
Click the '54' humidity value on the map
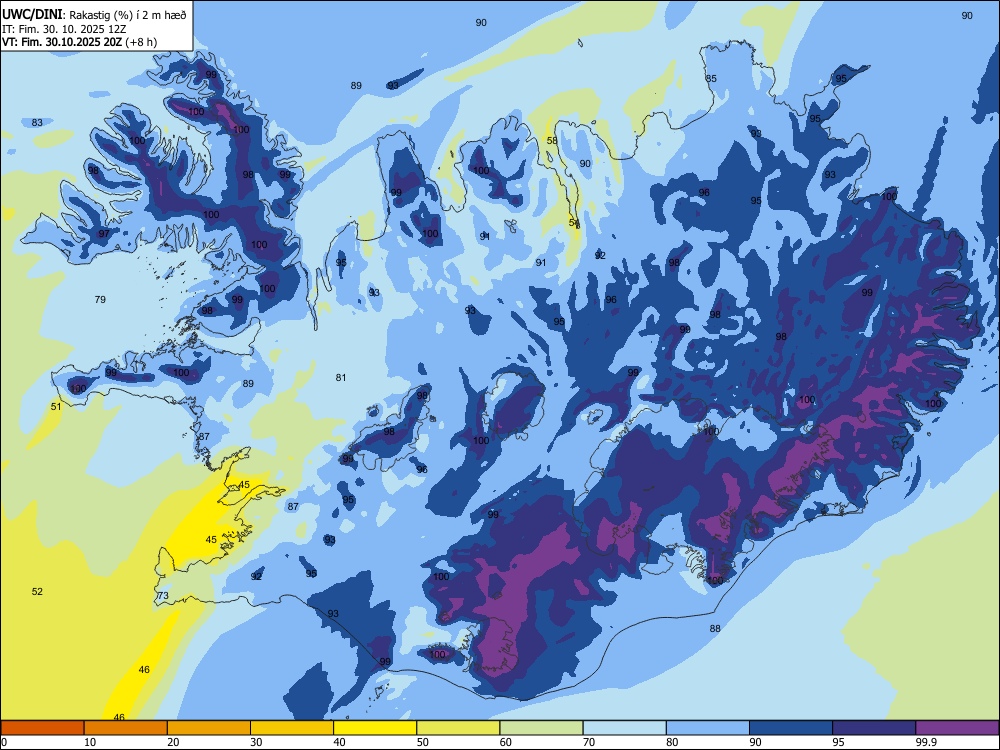click(574, 223)
